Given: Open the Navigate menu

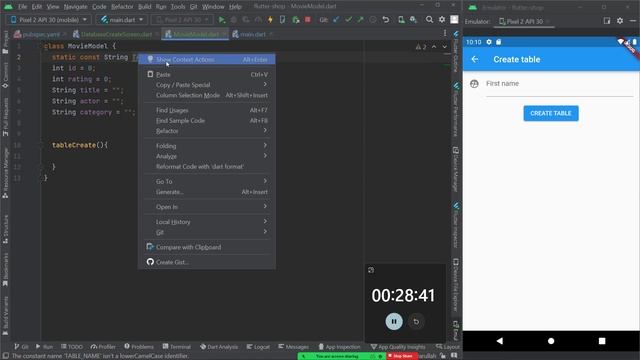Looking at the screenshot, I should [x=75, y=7].
